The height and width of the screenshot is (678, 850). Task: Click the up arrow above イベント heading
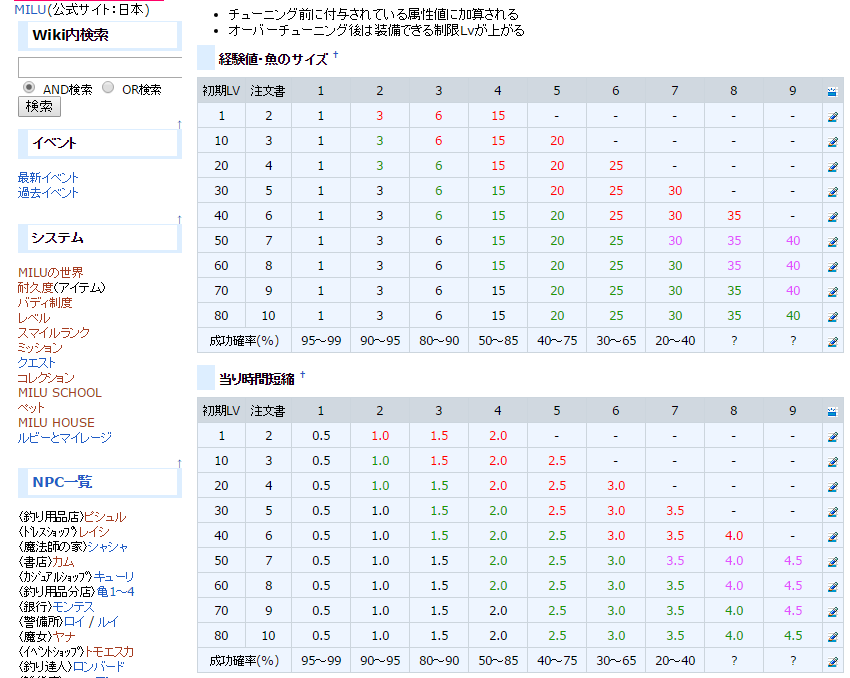tap(179, 124)
